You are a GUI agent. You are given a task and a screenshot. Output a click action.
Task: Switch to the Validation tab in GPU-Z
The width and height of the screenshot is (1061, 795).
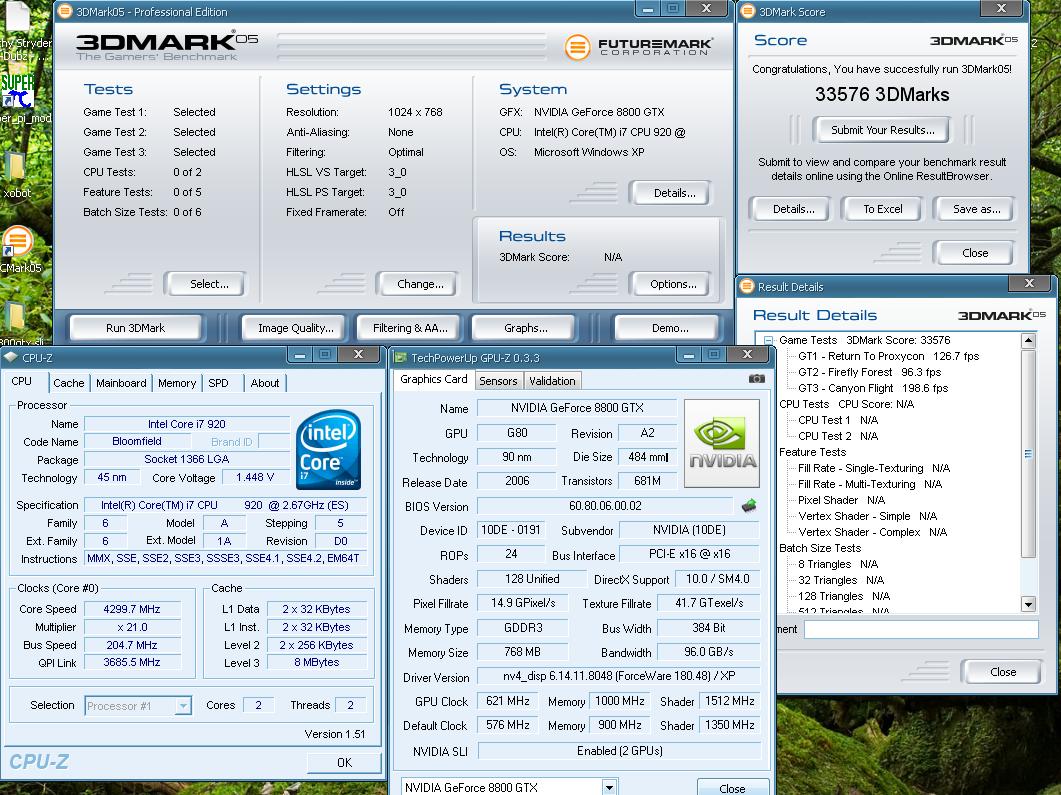point(552,381)
